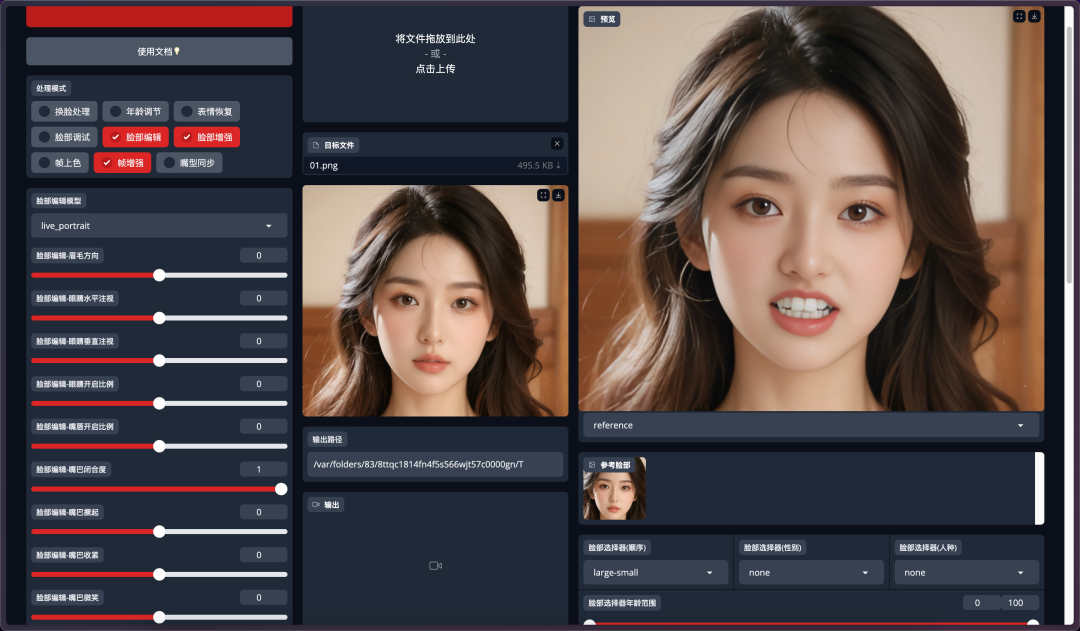The width and height of the screenshot is (1080, 631).
Task: Click the download arrow beside 495.5 KB
Action: coord(559,165)
